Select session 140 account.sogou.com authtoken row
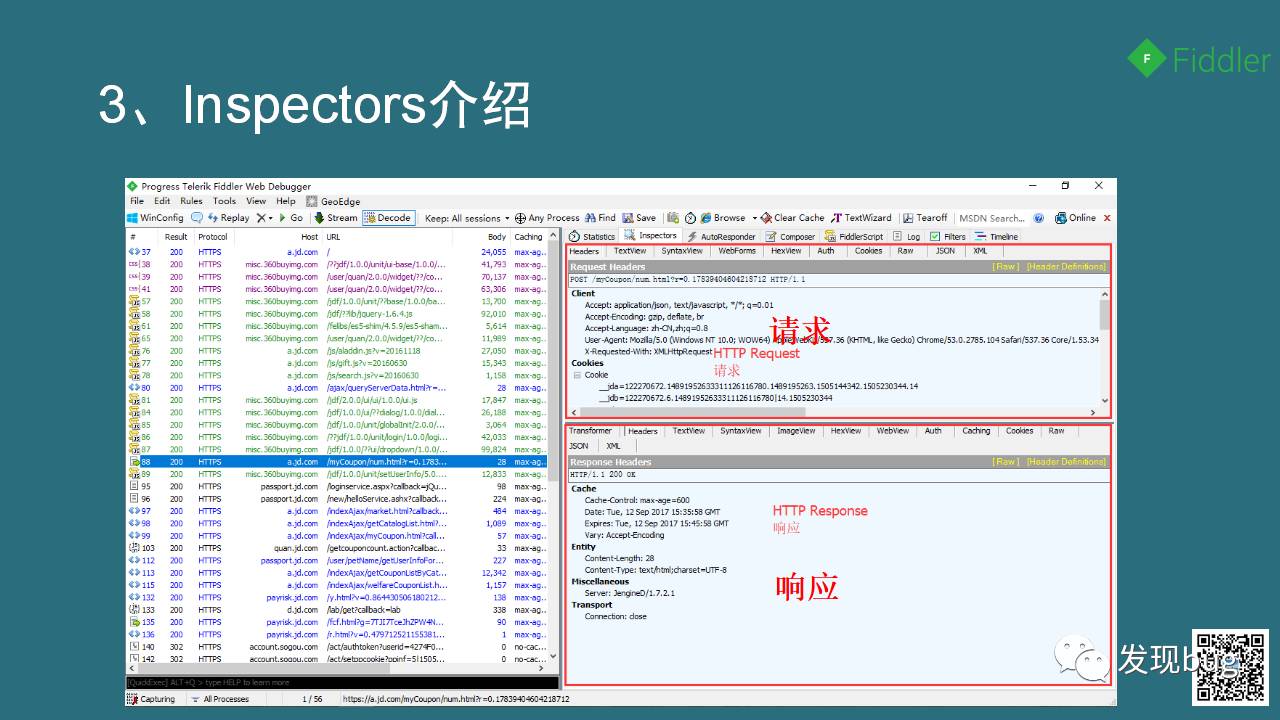The width and height of the screenshot is (1280, 720). (336, 647)
